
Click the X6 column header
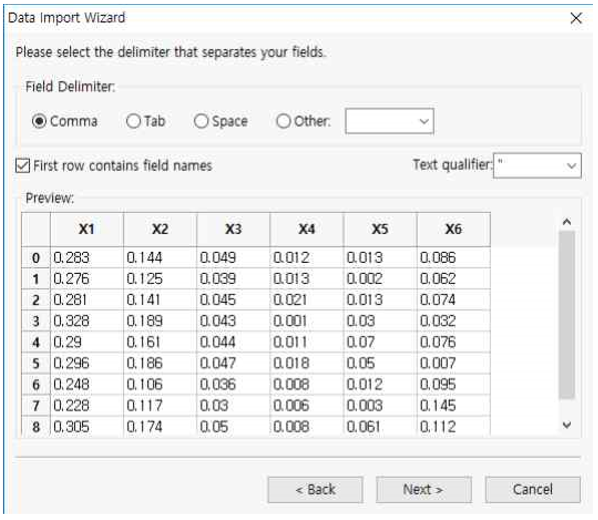[x=453, y=229]
